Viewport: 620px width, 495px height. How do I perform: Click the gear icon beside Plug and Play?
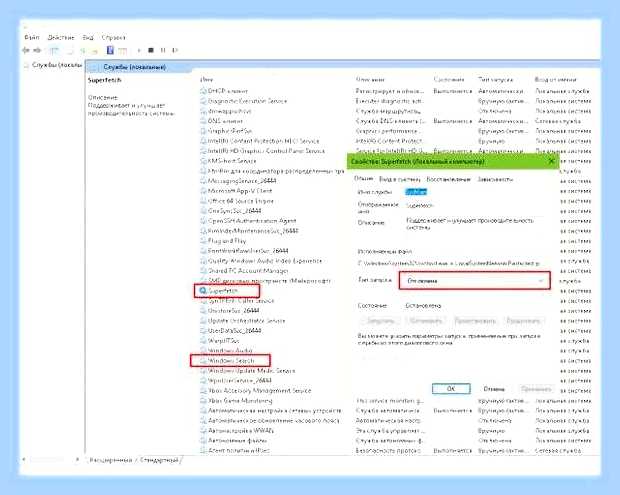[203, 241]
